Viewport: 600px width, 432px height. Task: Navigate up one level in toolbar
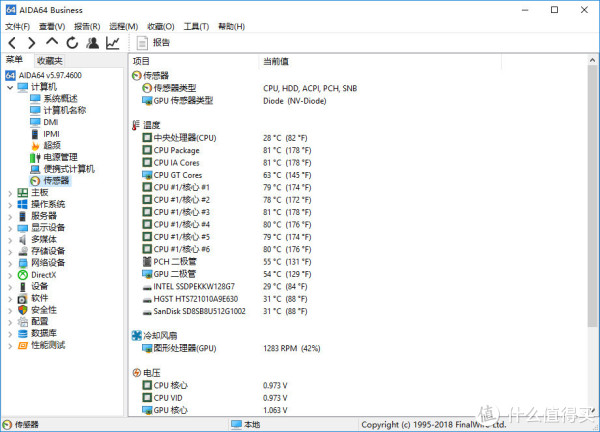tap(52, 42)
